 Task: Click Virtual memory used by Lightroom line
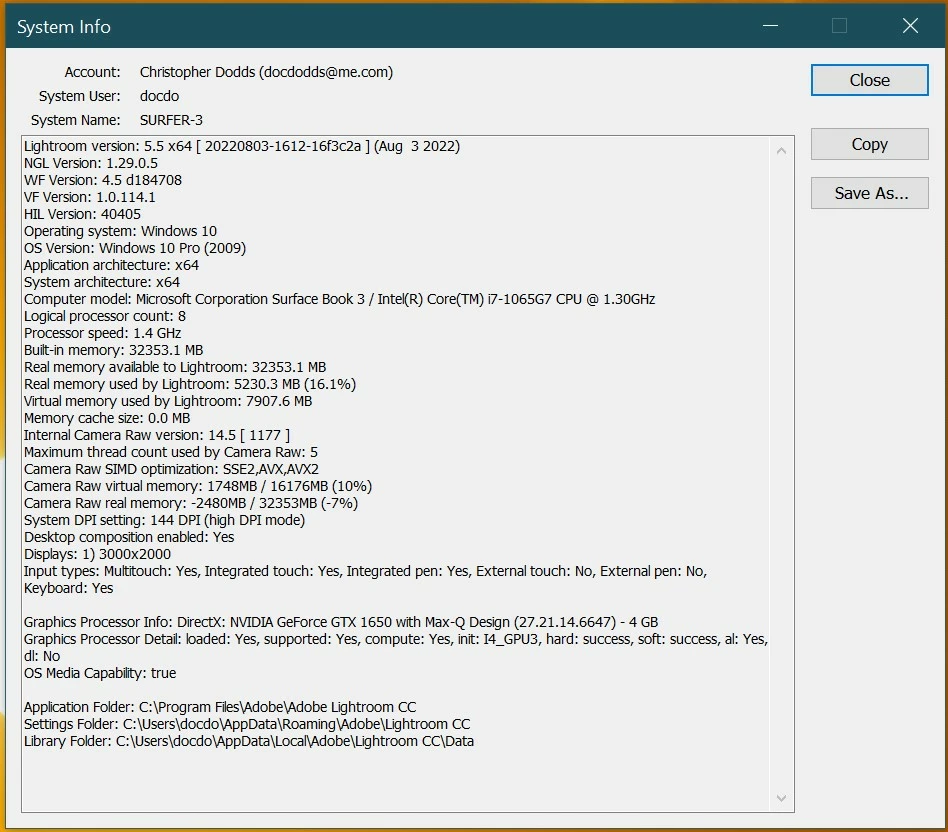pyautogui.click(x=168, y=401)
